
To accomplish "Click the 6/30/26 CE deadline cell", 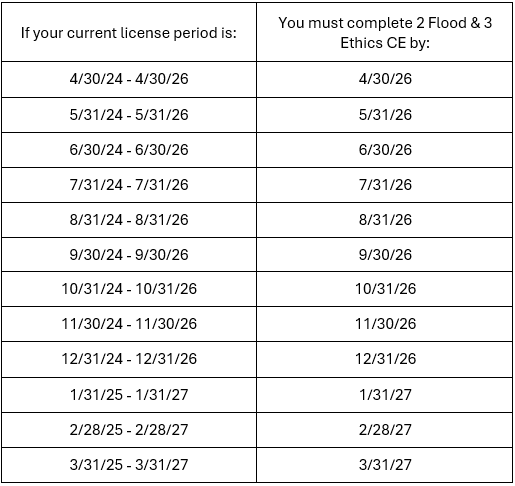I will tap(385, 150).
